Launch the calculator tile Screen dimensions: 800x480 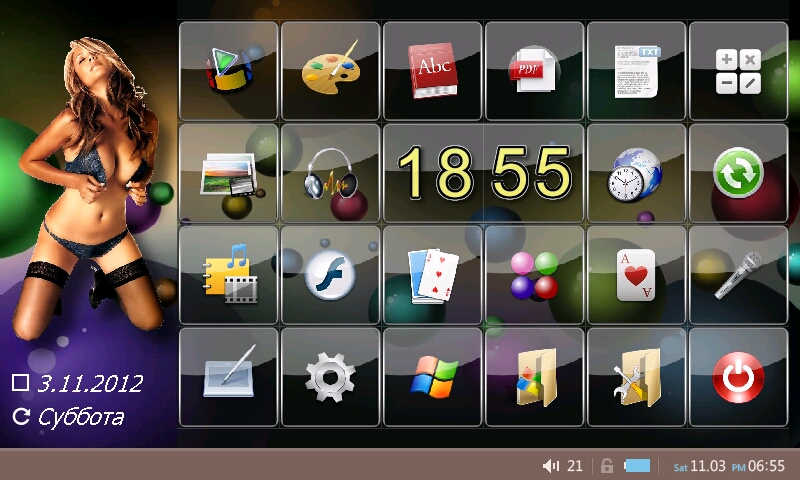coord(738,71)
